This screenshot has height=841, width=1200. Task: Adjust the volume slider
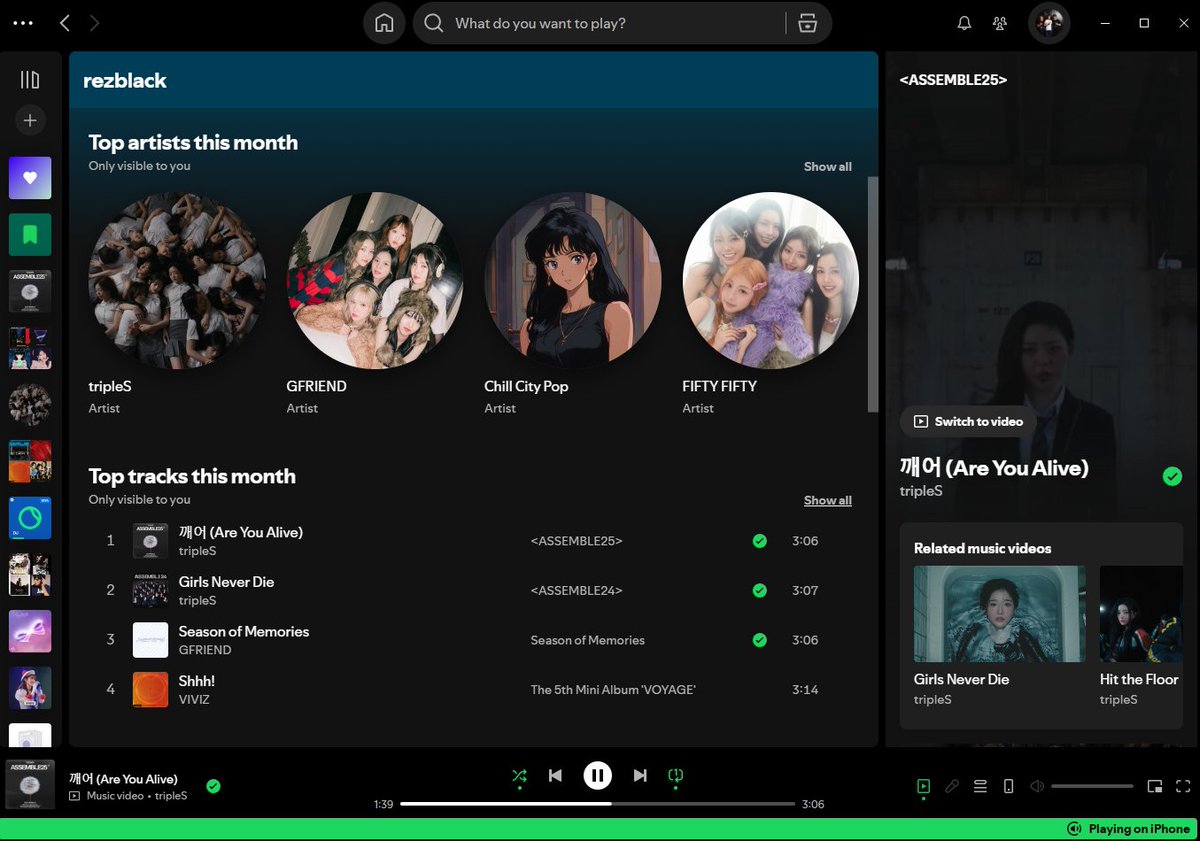coord(1092,787)
